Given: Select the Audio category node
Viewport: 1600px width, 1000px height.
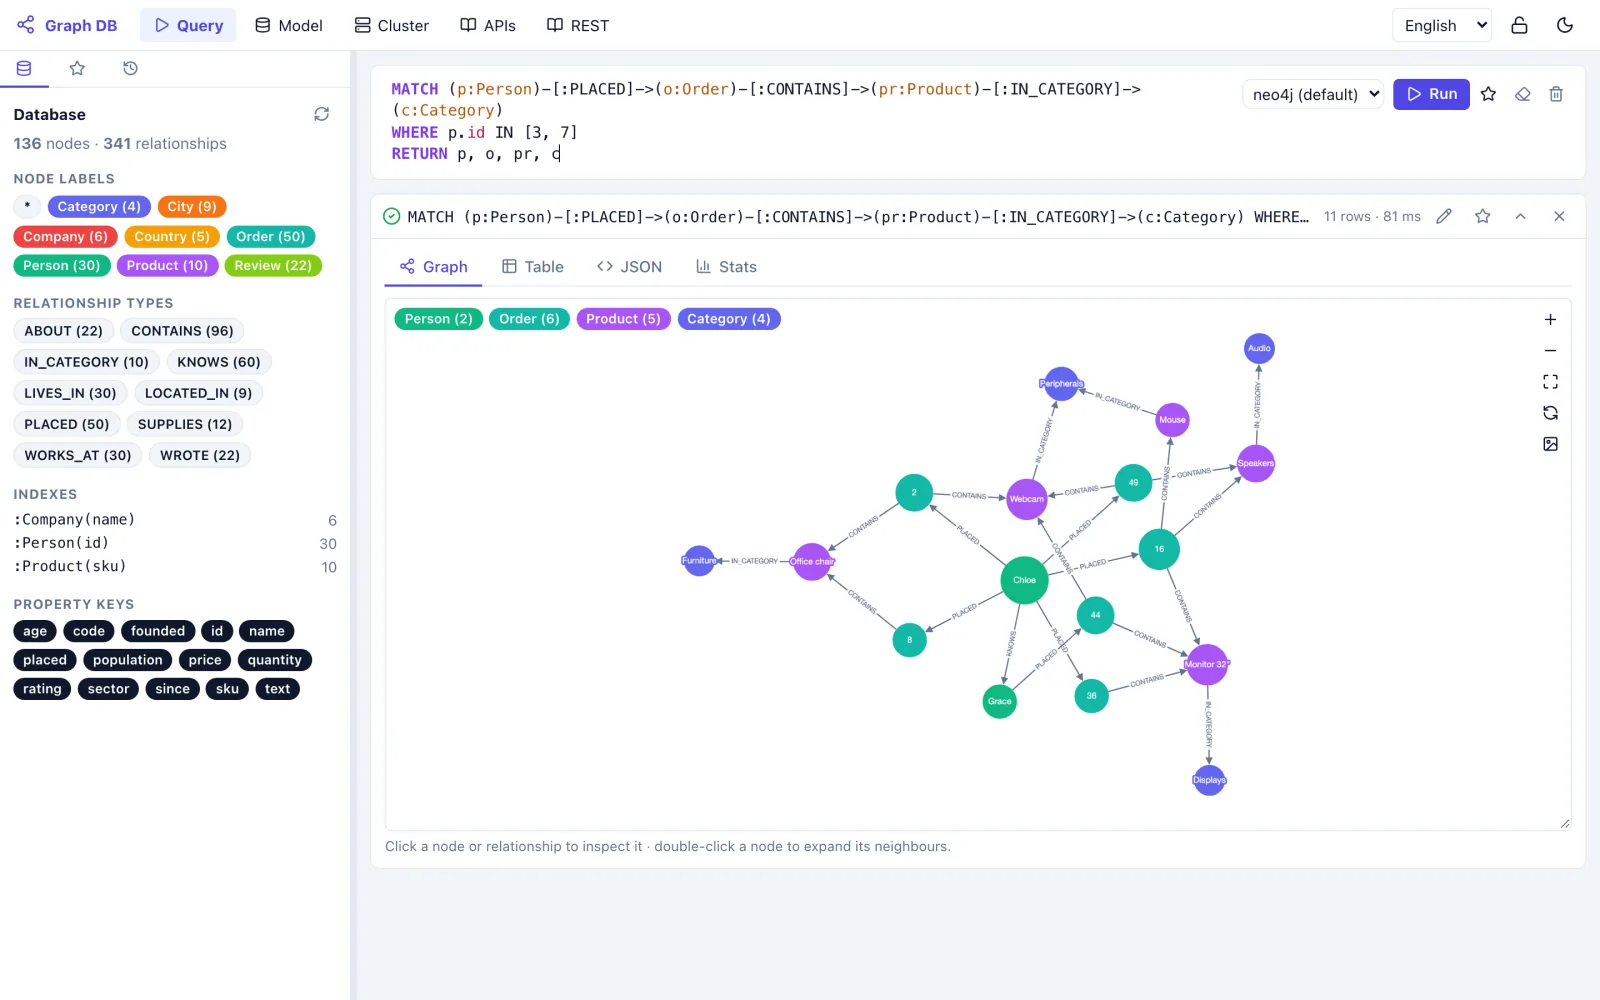Looking at the screenshot, I should pyautogui.click(x=1259, y=349).
